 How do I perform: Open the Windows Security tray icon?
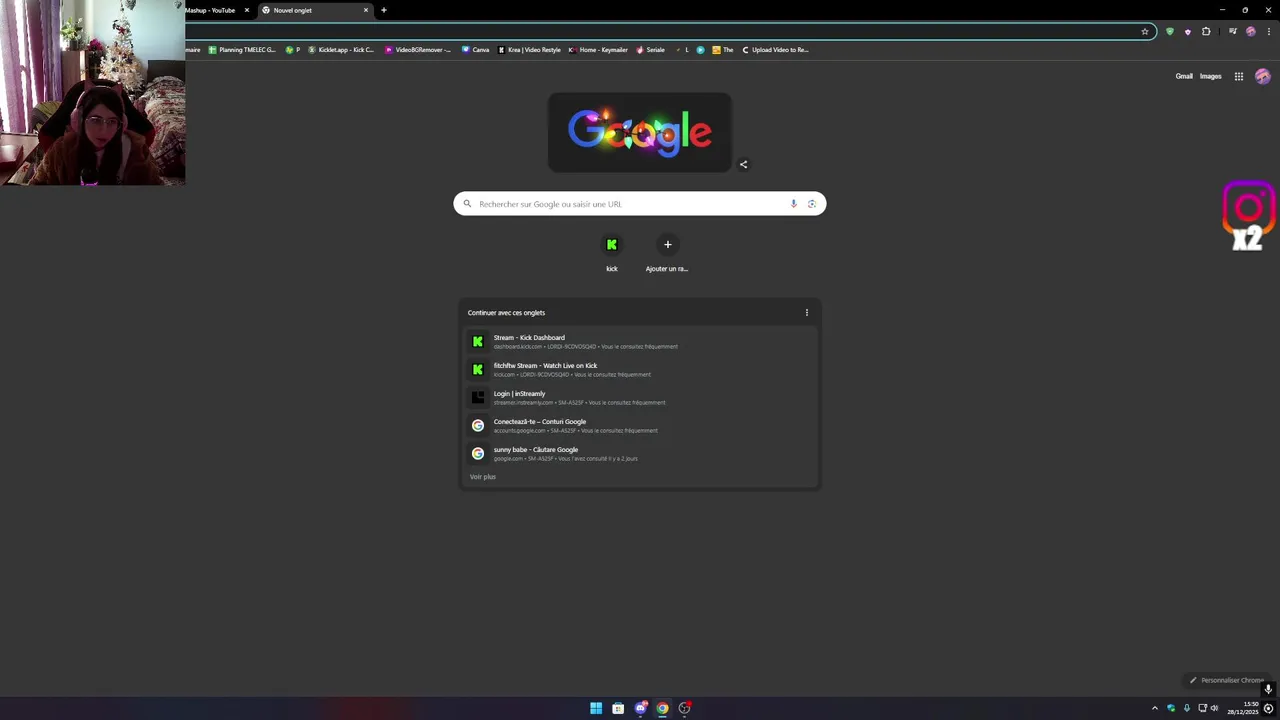[x=1171, y=708]
